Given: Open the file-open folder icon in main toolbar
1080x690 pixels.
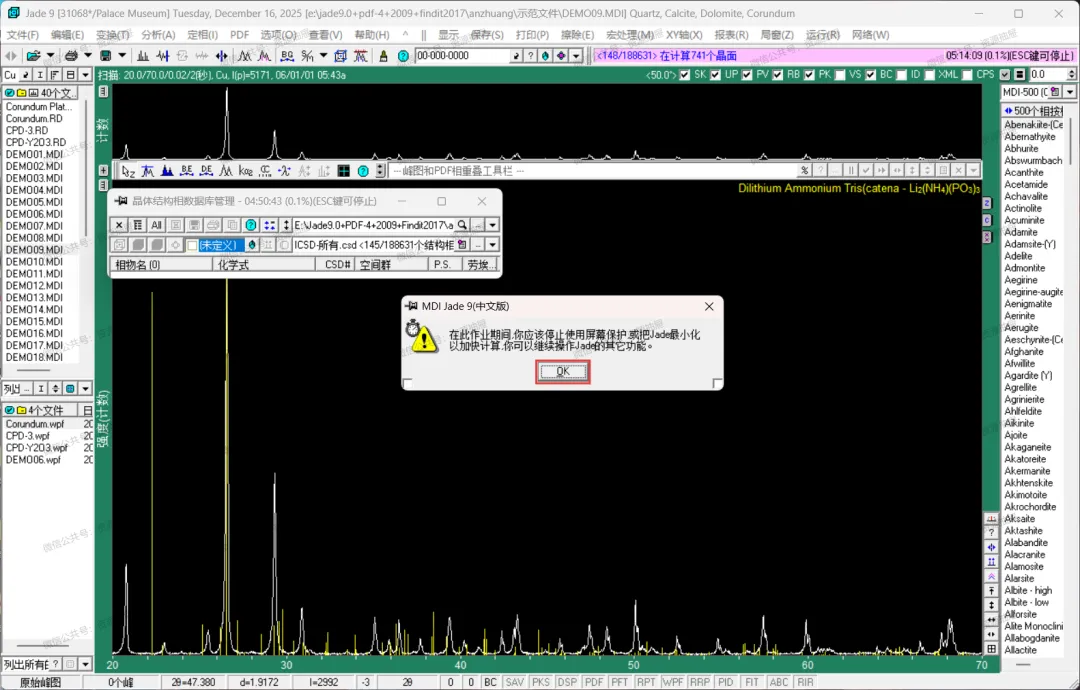Looking at the screenshot, I should (x=32, y=56).
